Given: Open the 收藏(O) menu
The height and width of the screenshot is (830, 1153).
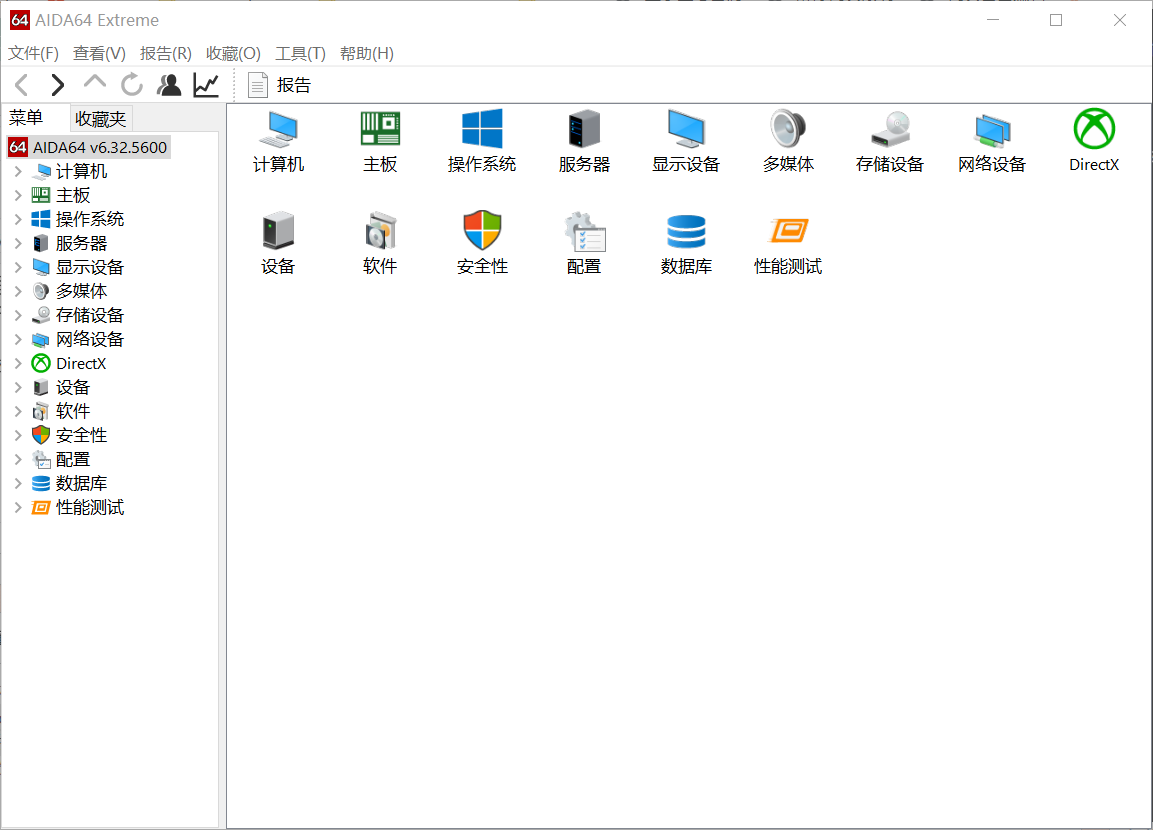Looking at the screenshot, I should [233, 53].
